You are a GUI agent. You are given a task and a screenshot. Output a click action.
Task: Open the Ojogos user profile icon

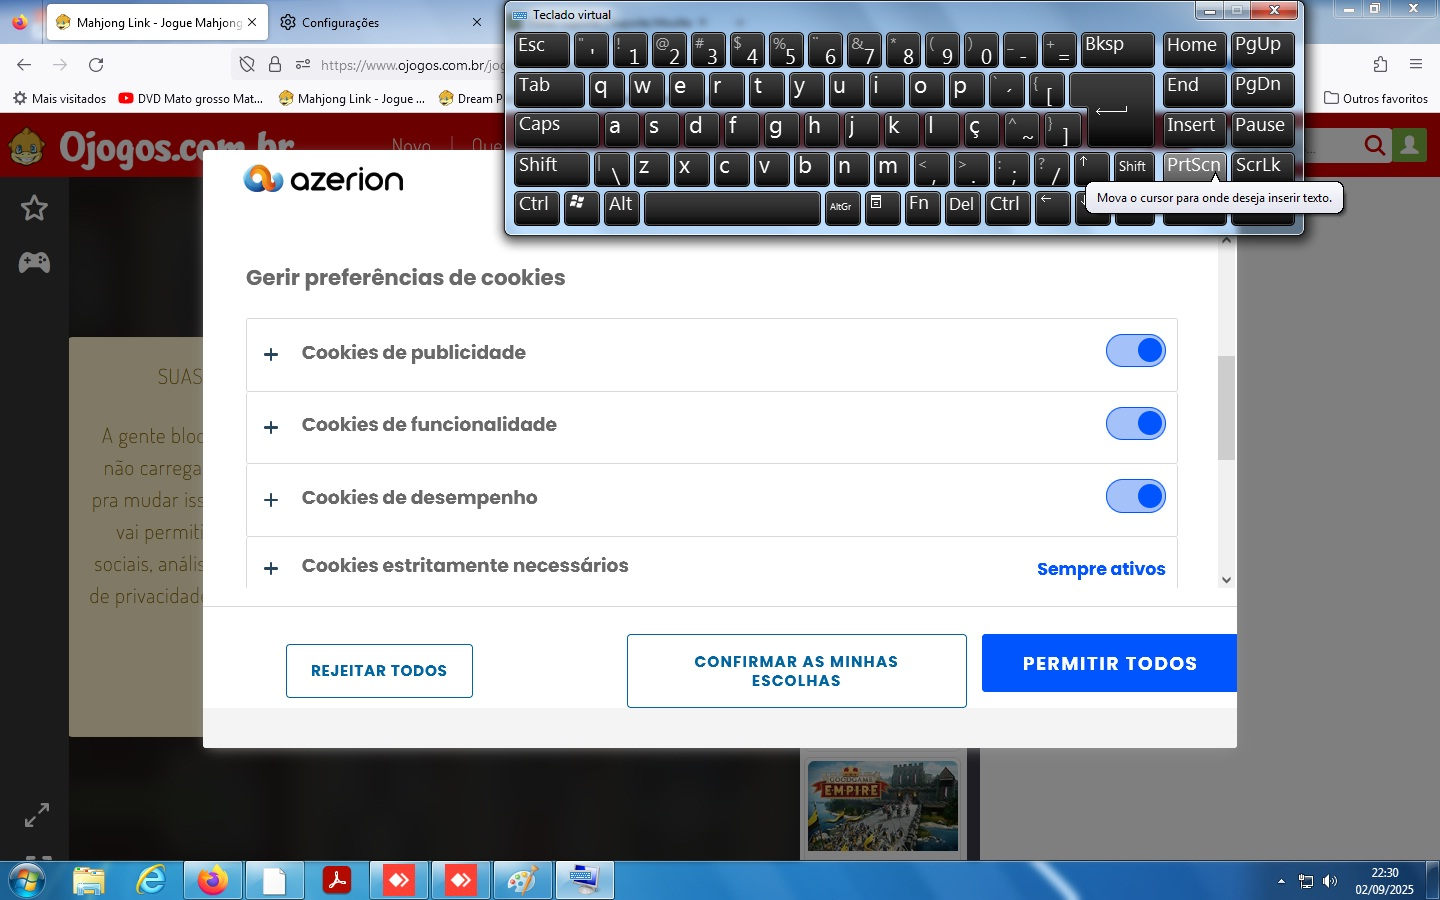(1410, 146)
